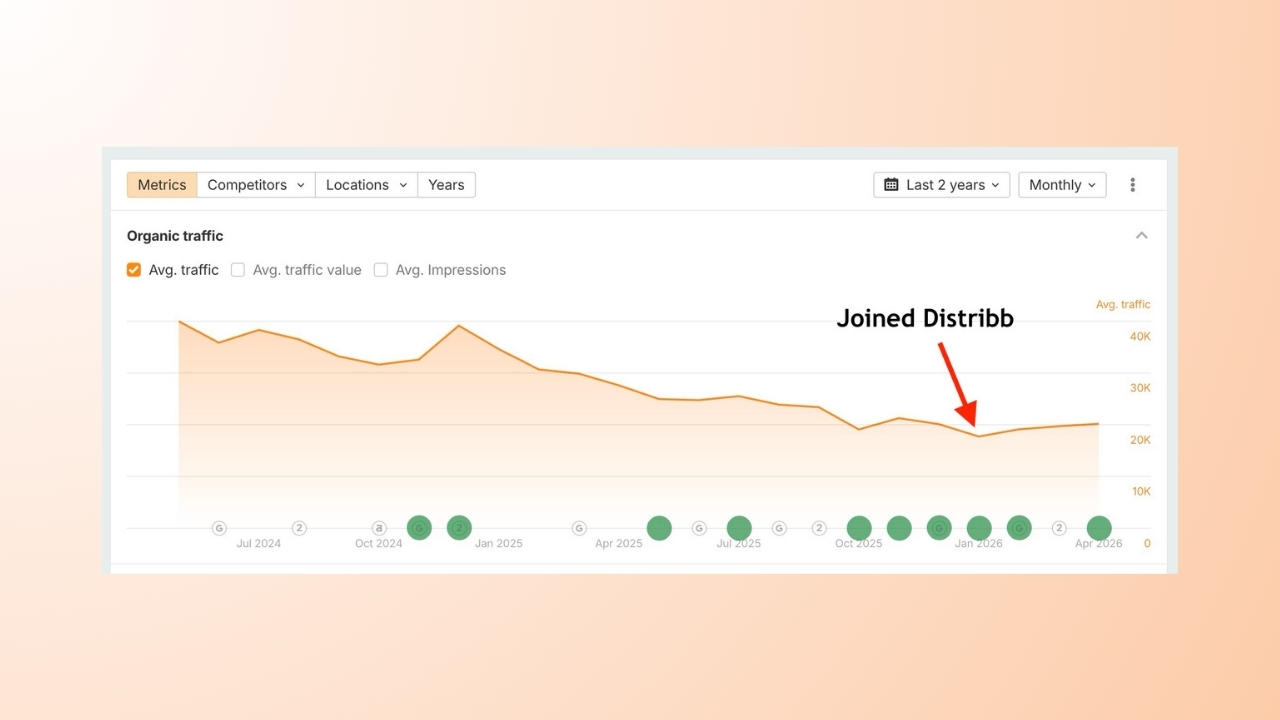
Task: Select the Metrics tab
Action: (162, 185)
